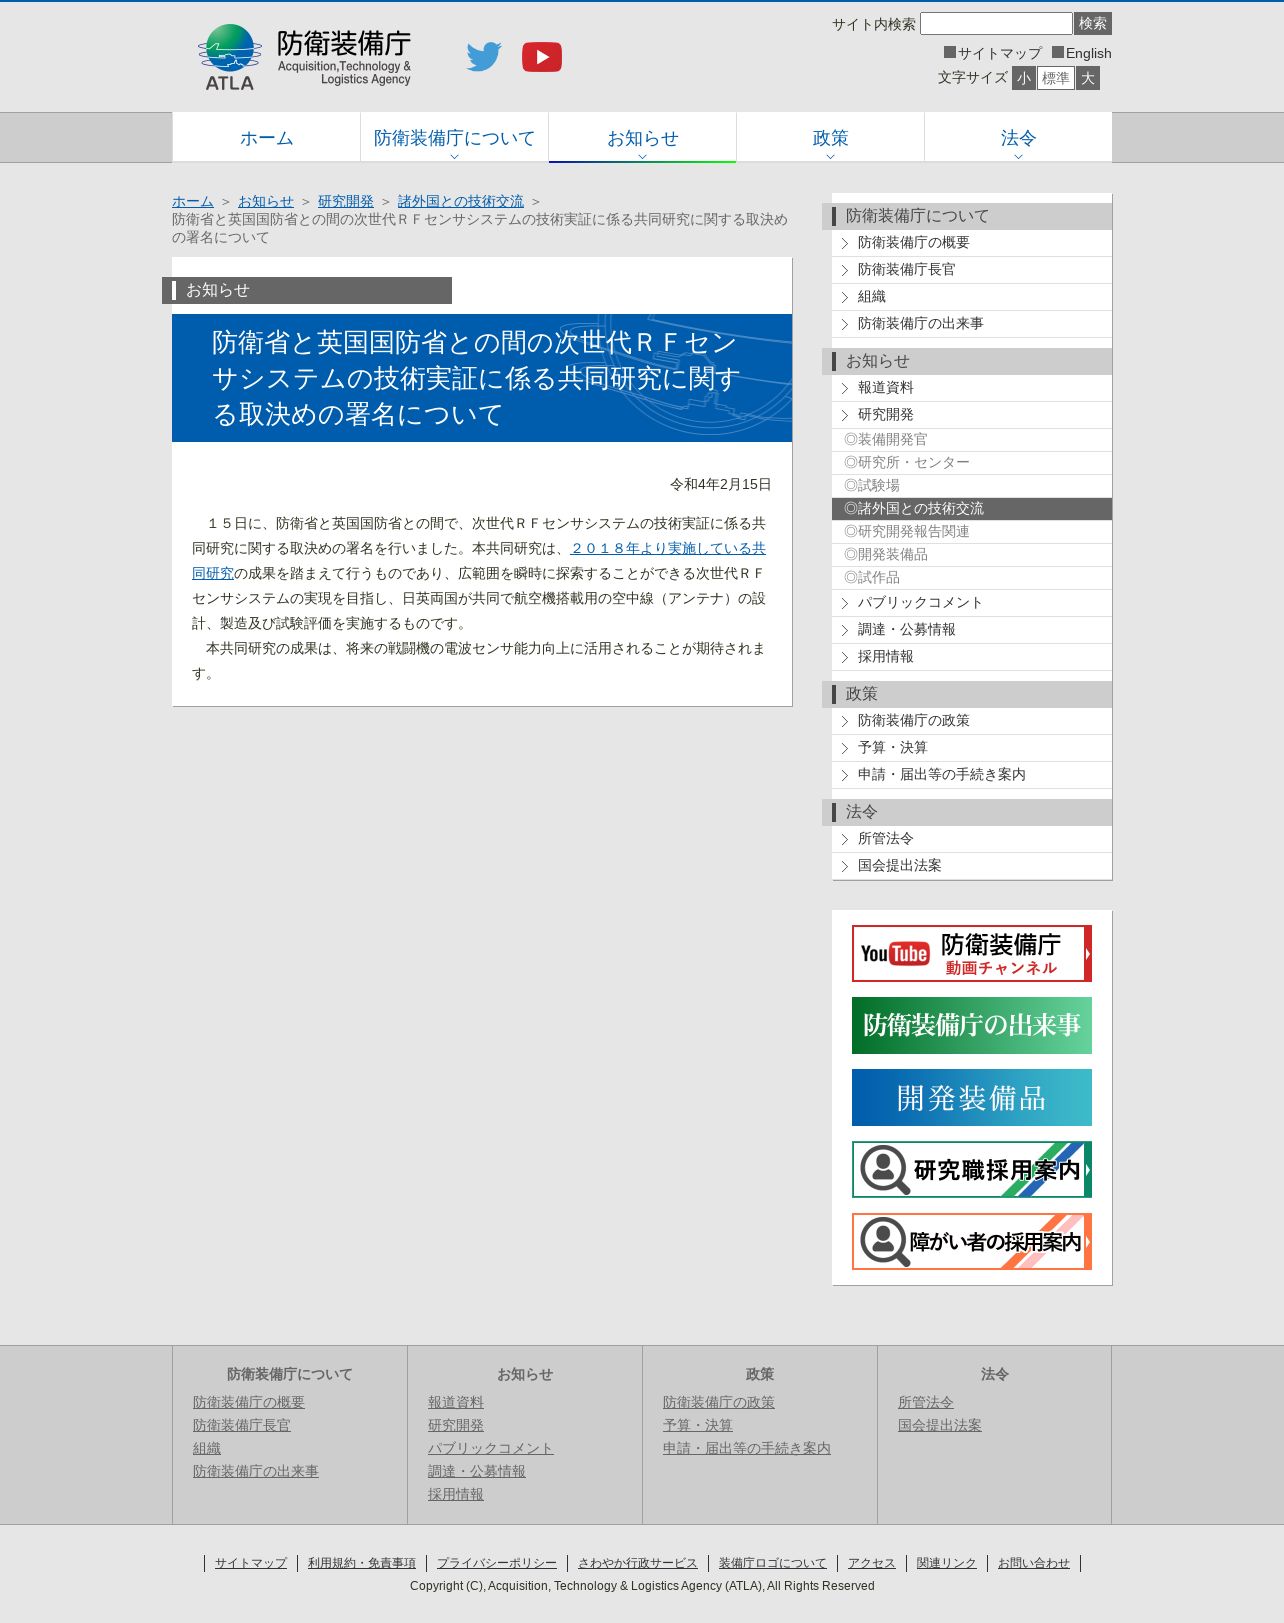The width and height of the screenshot is (1284, 1623).
Task: Open the YouTube 動画チャンネル banner
Action: (x=972, y=954)
